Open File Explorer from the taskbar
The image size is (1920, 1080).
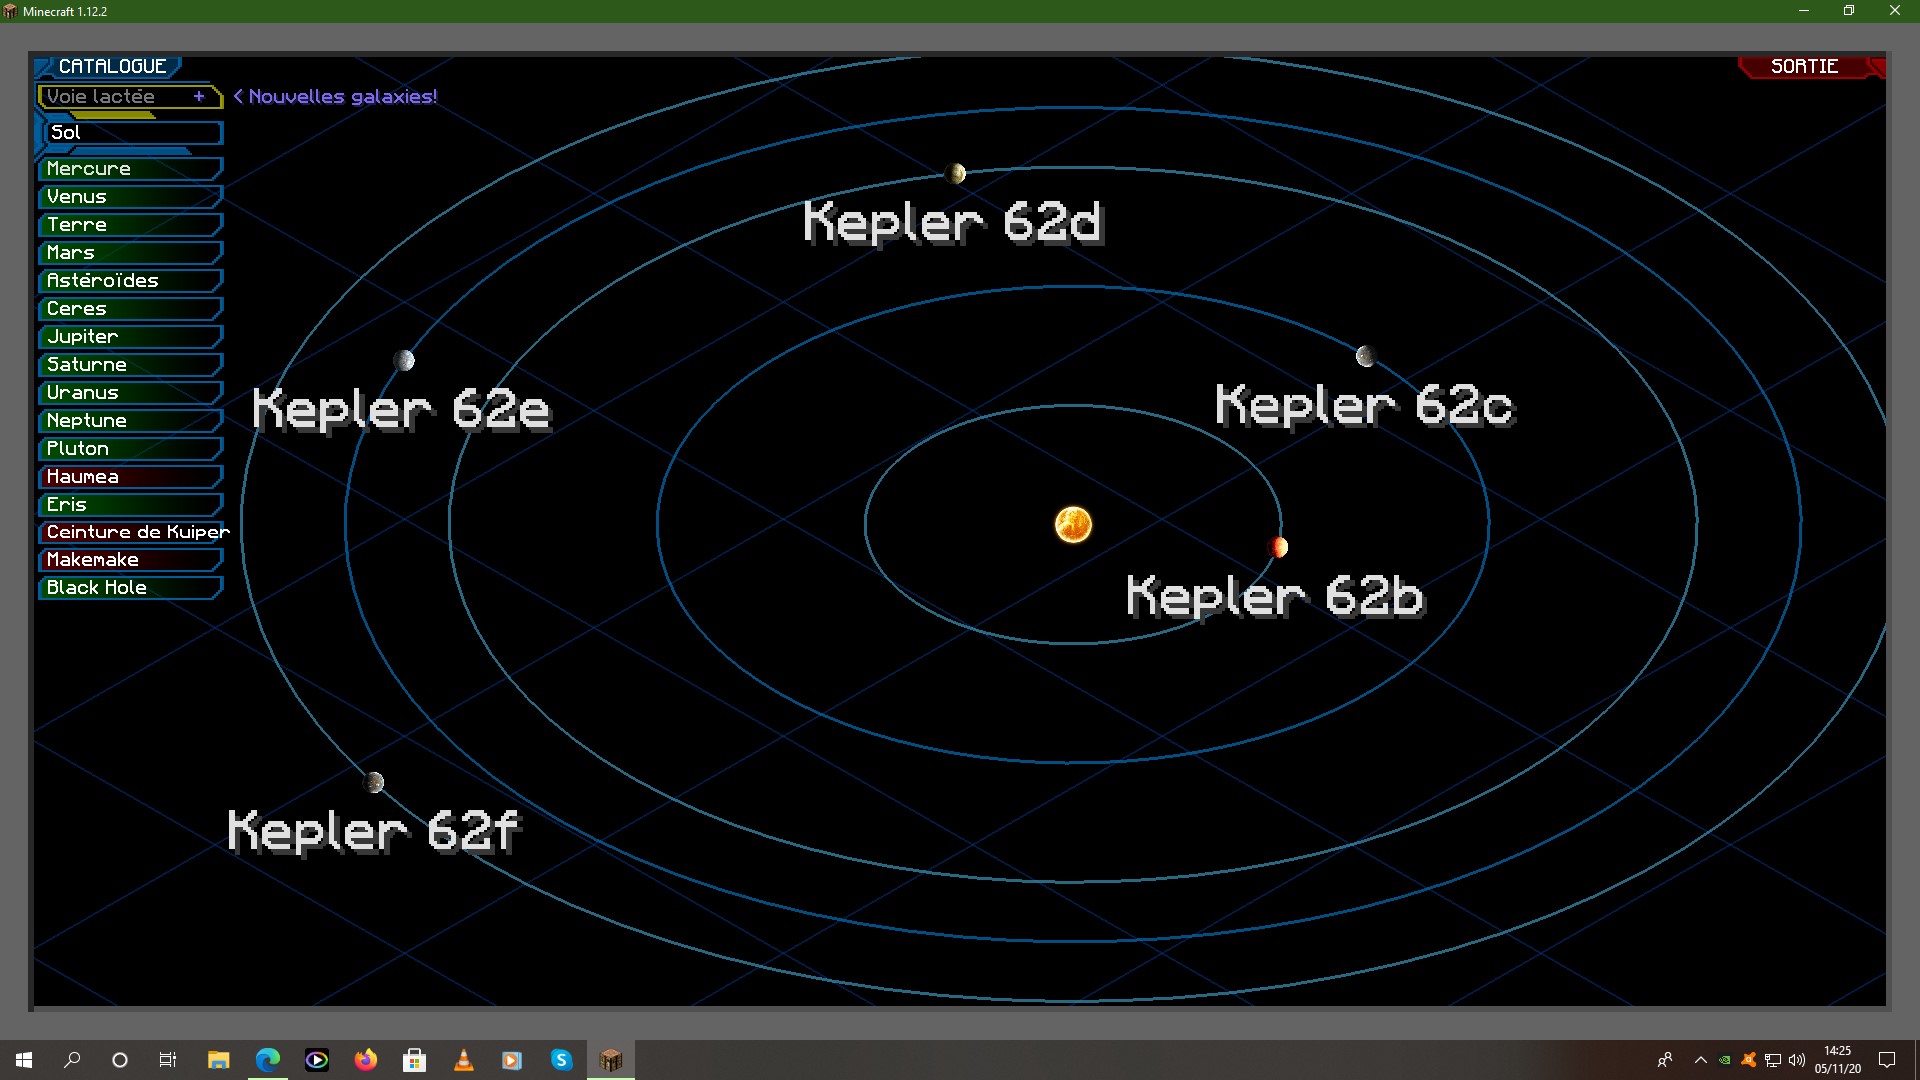[x=218, y=1060]
